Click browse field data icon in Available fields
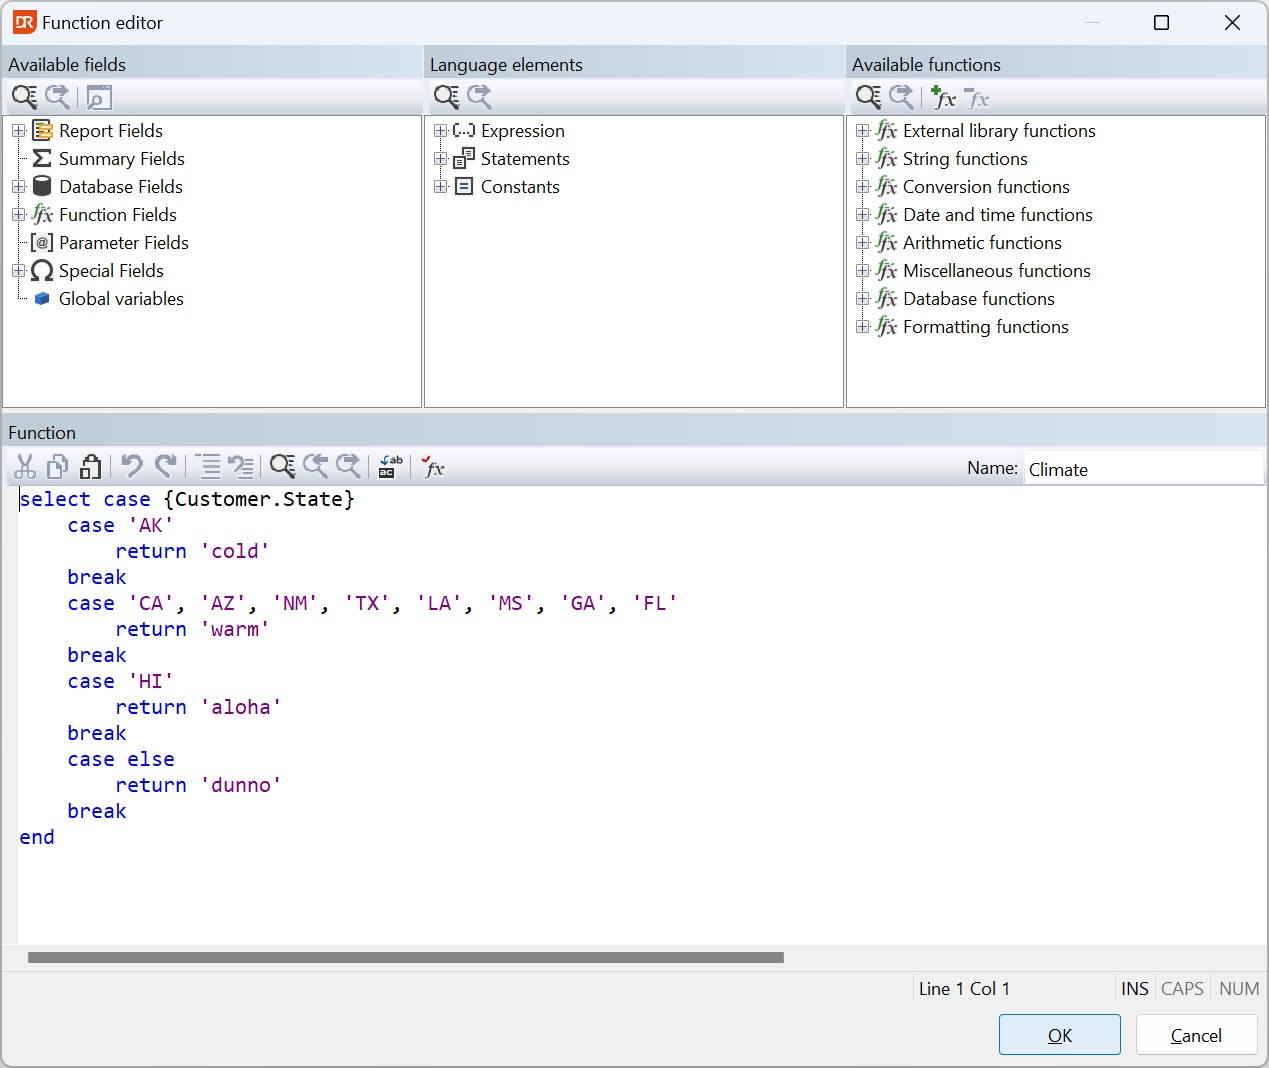Screen dimensions: 1269x1068 99,97
